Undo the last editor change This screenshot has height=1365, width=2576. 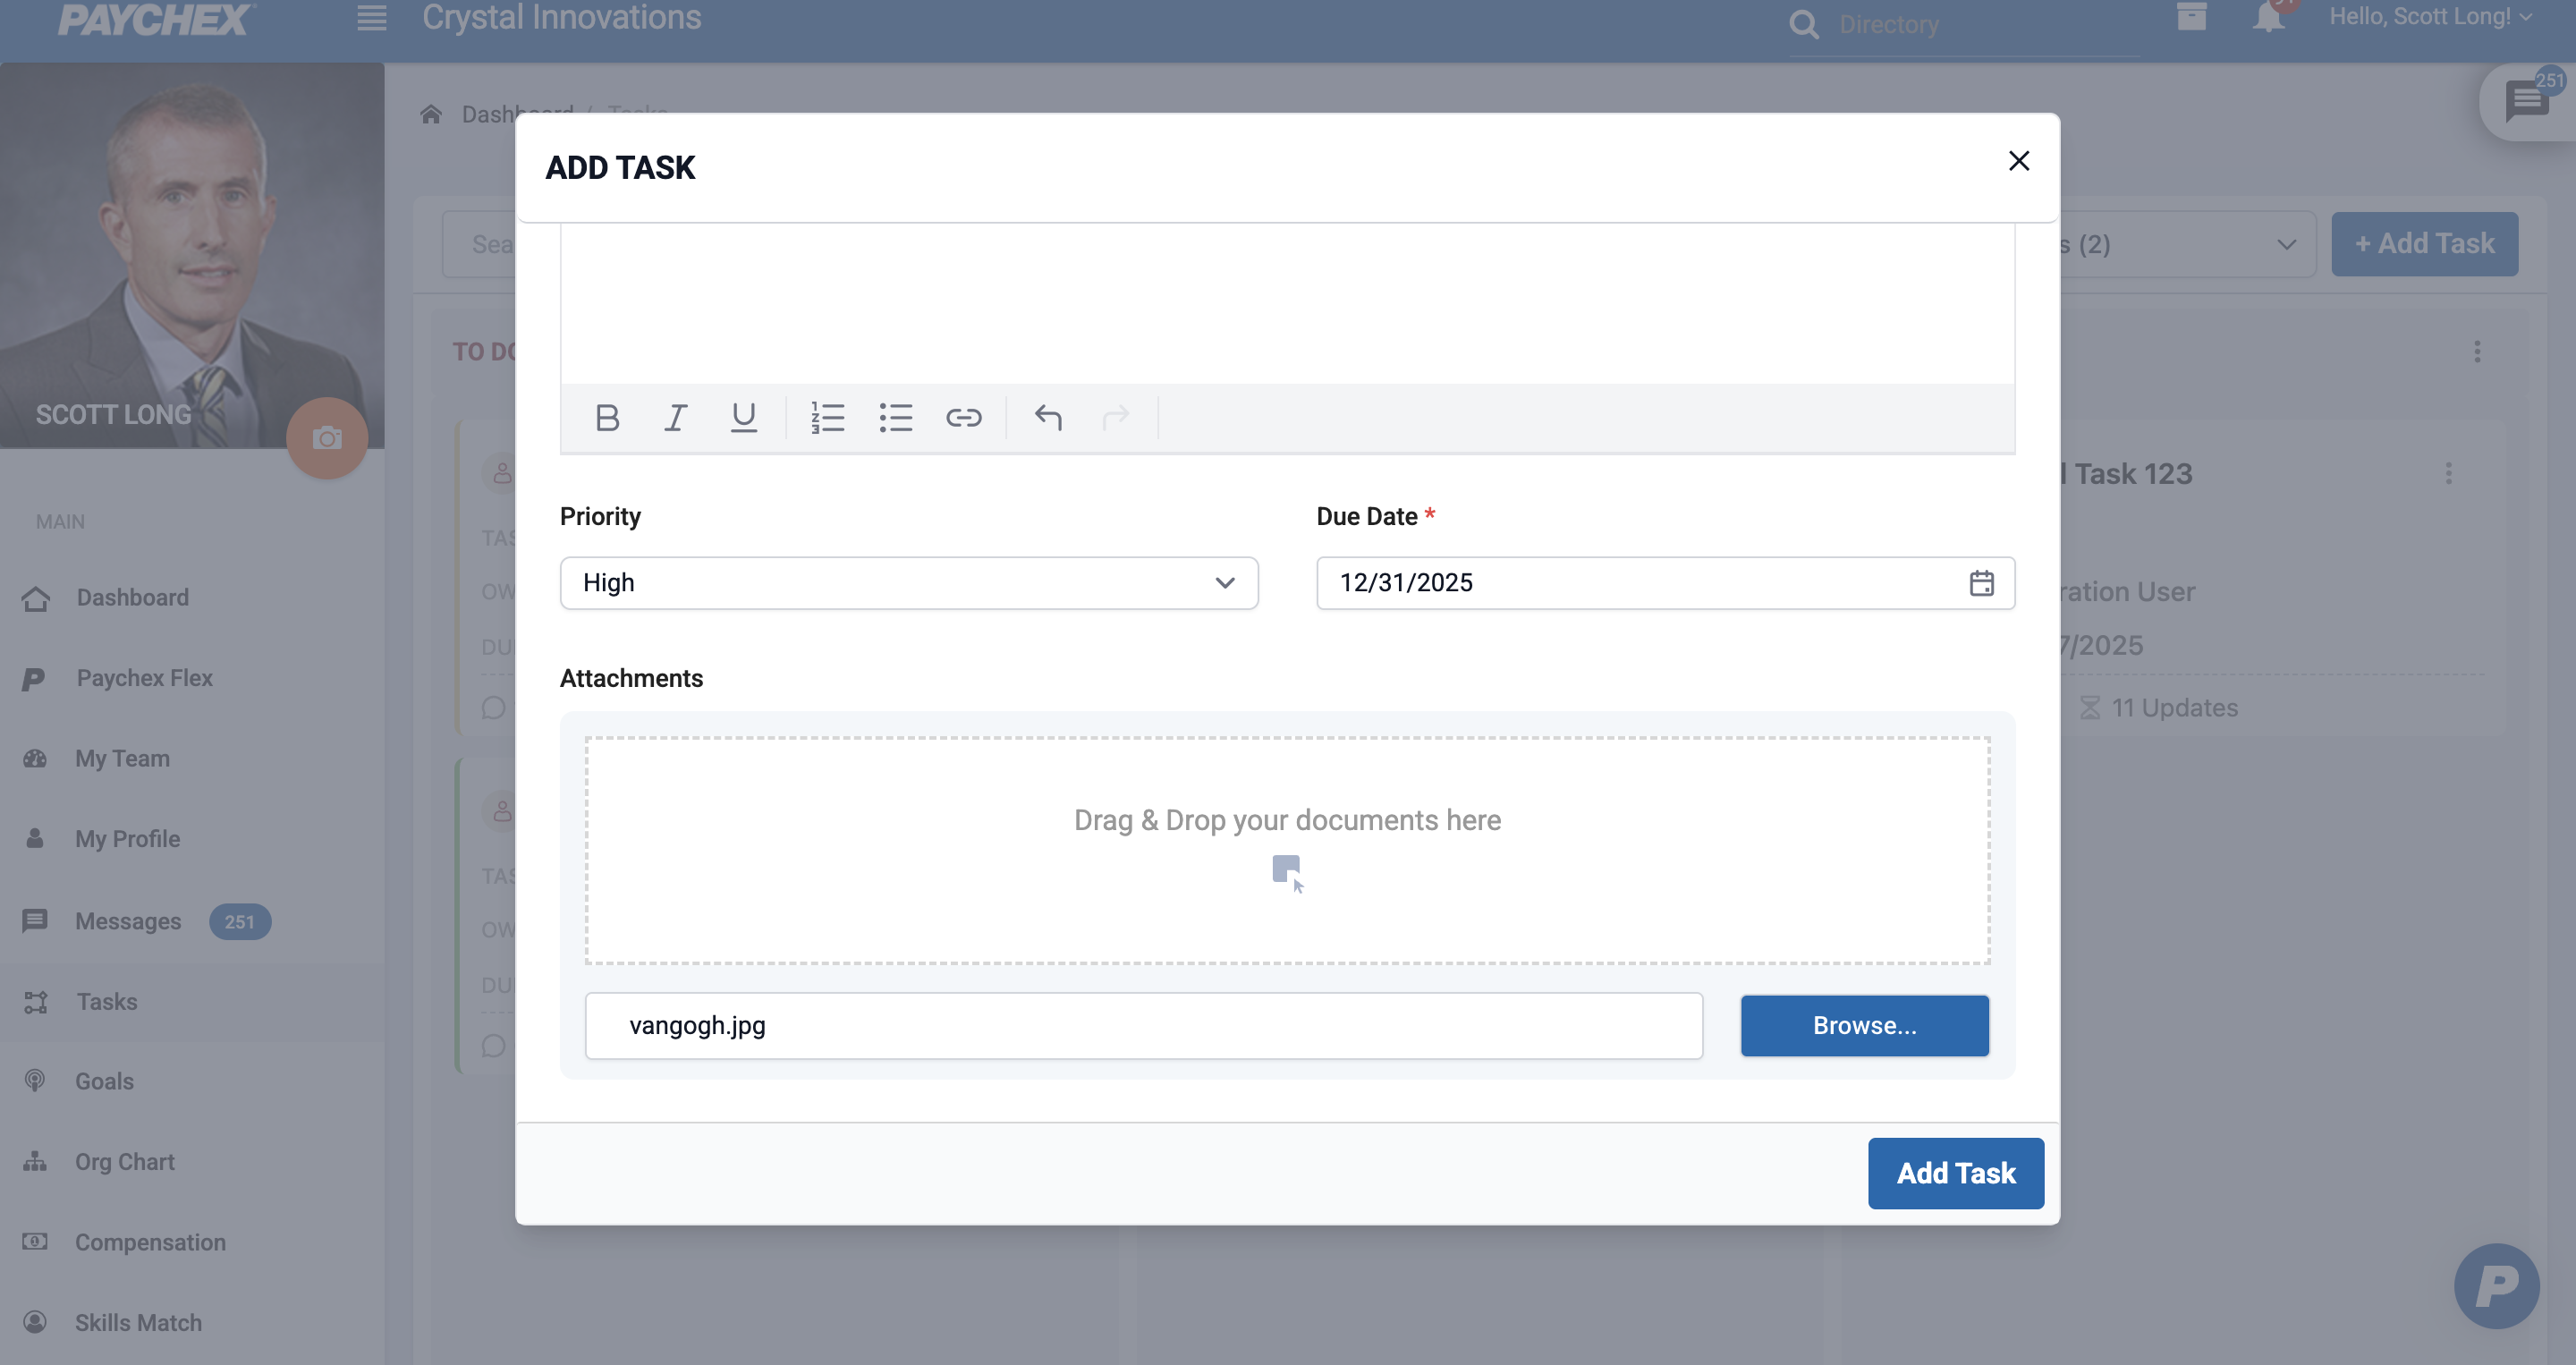[x=1047, y=417]
